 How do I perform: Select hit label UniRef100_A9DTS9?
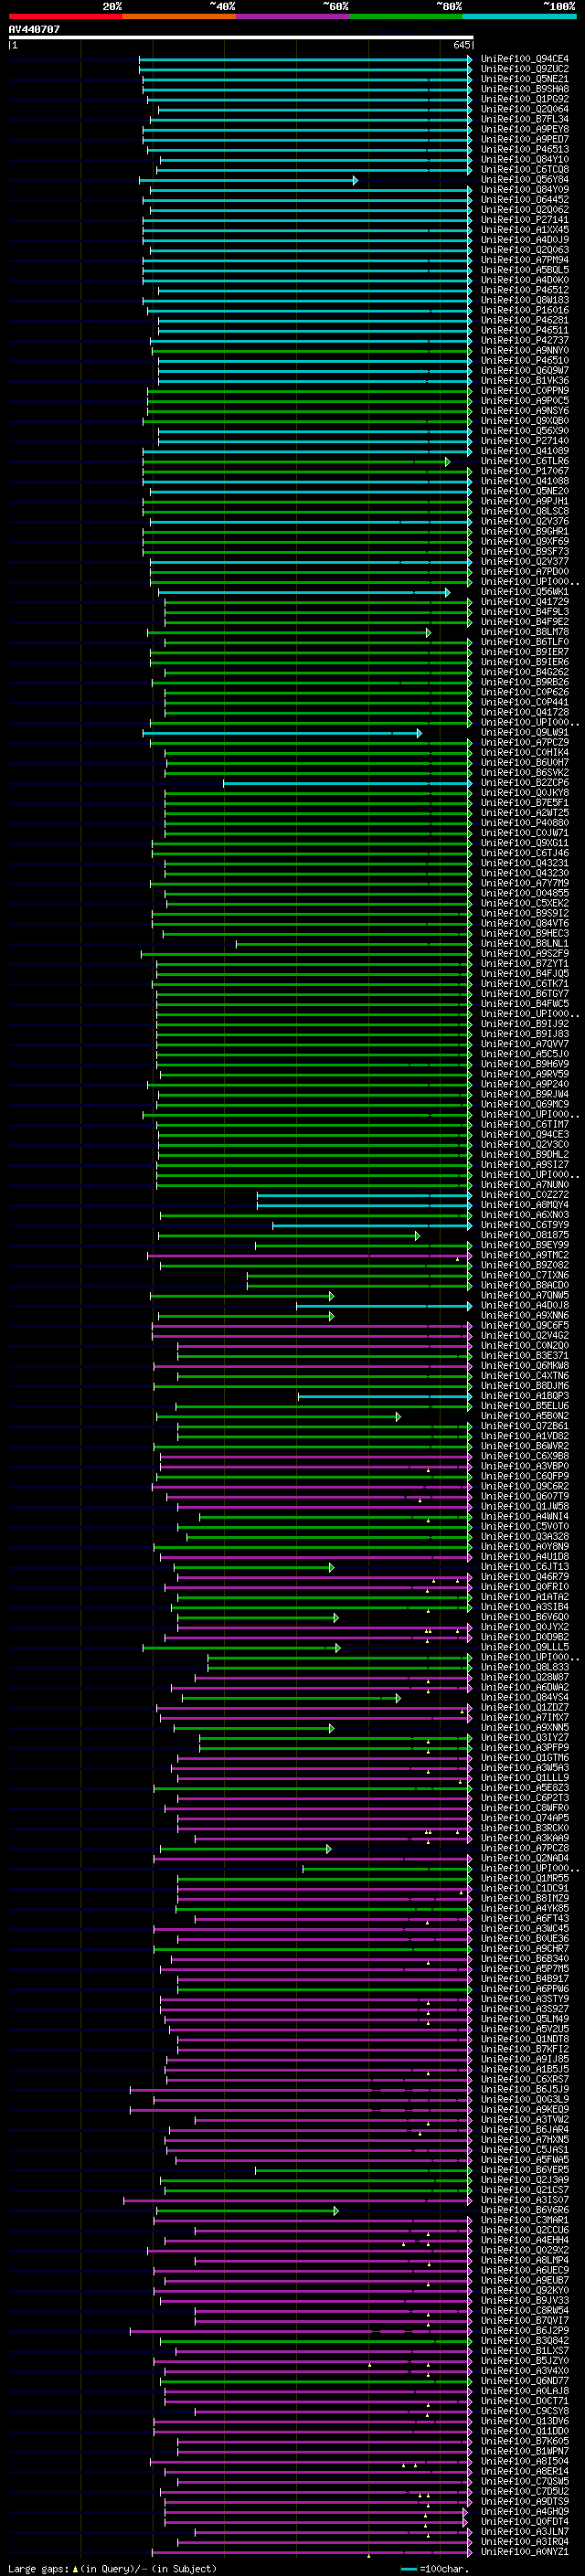525,2501
